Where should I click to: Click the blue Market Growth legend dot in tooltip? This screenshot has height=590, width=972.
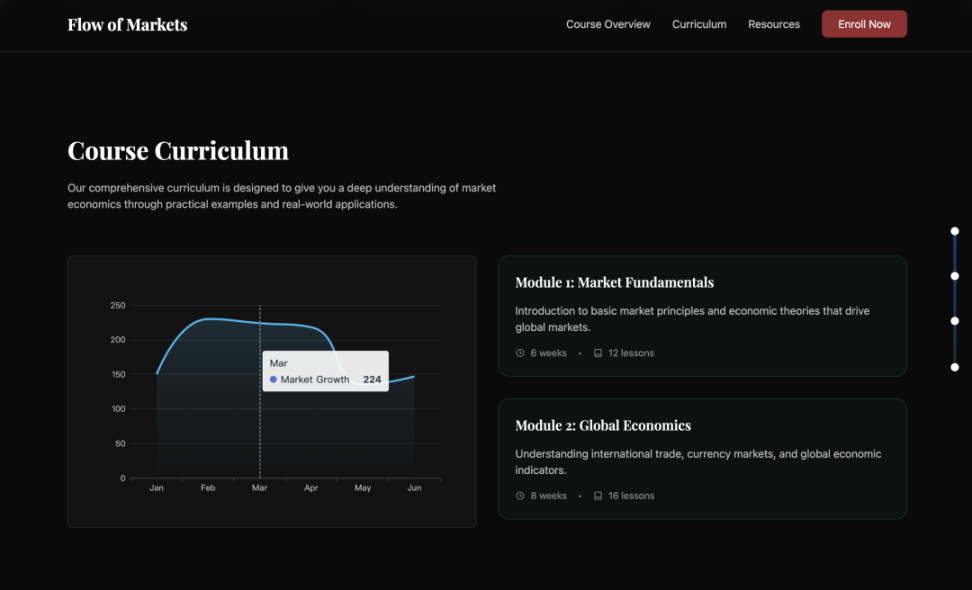coord(273,379)
